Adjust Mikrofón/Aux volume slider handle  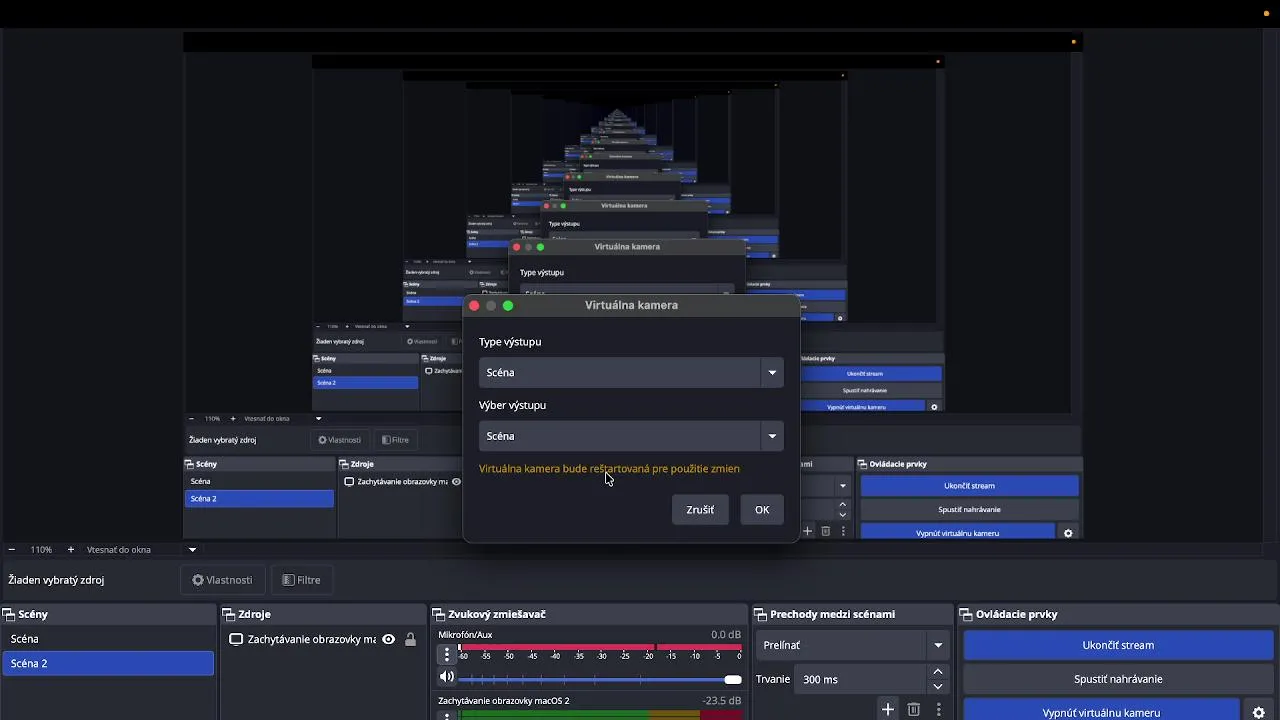click(x=733, y=680)
